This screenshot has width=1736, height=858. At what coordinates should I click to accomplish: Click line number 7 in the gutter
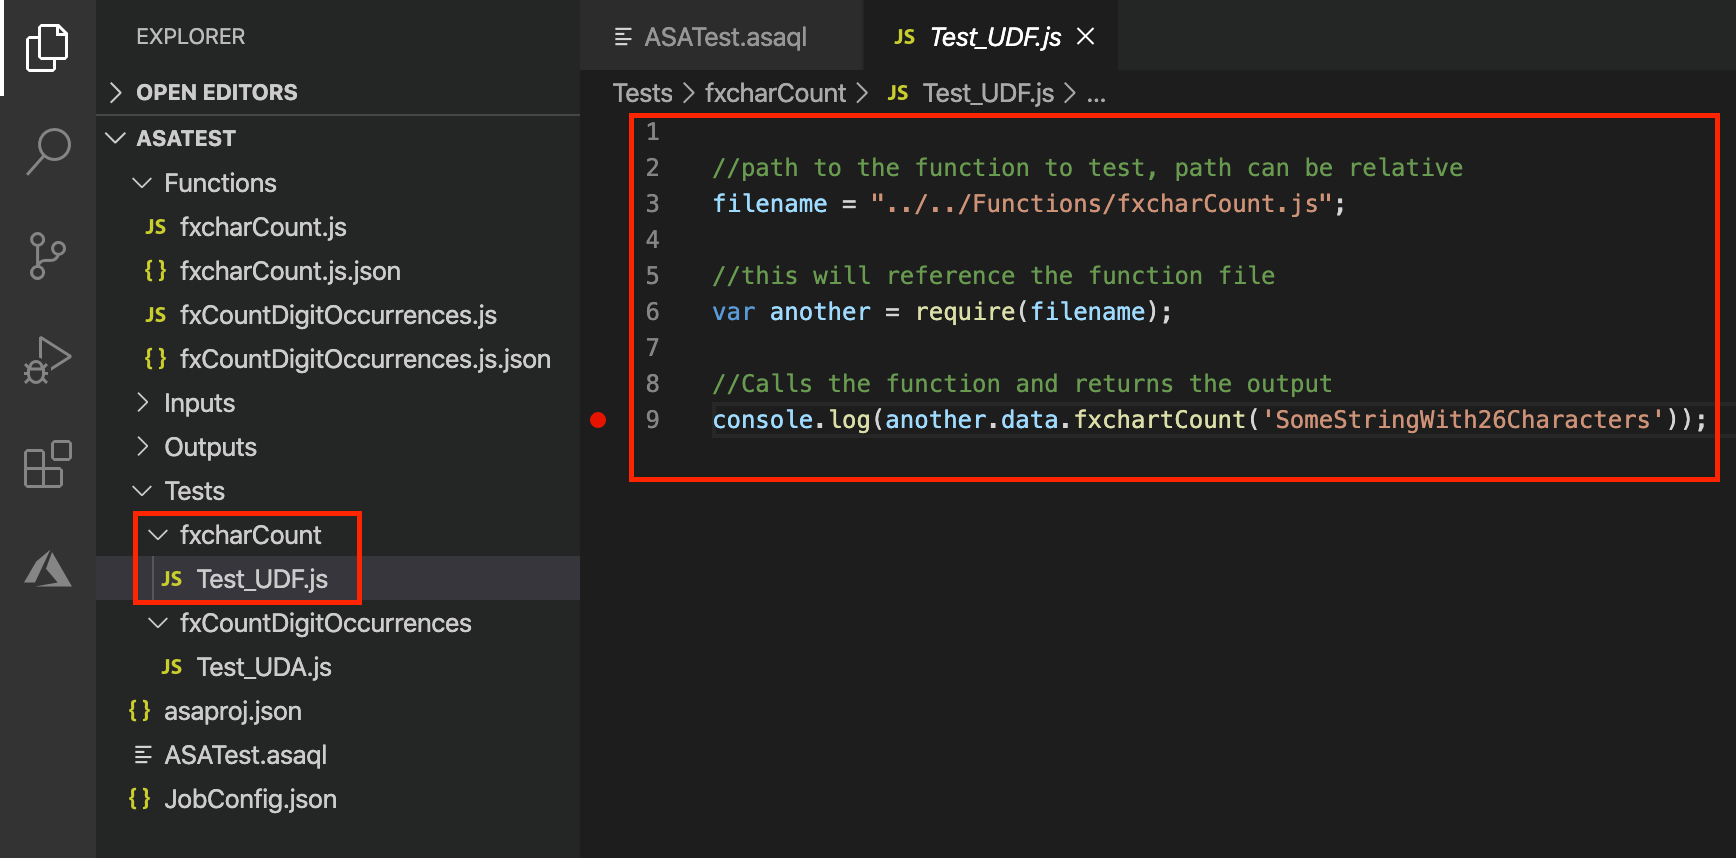coord(652,348)
